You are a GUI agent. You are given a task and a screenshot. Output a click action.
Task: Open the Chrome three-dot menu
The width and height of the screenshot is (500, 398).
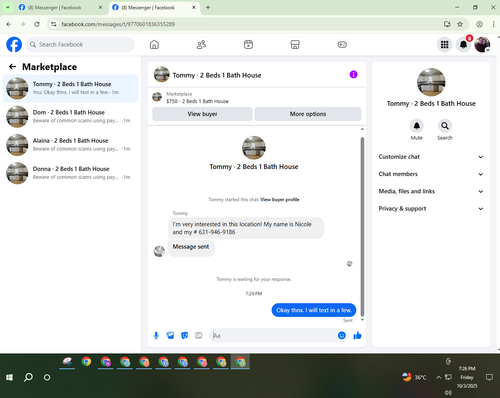point(493,24)
